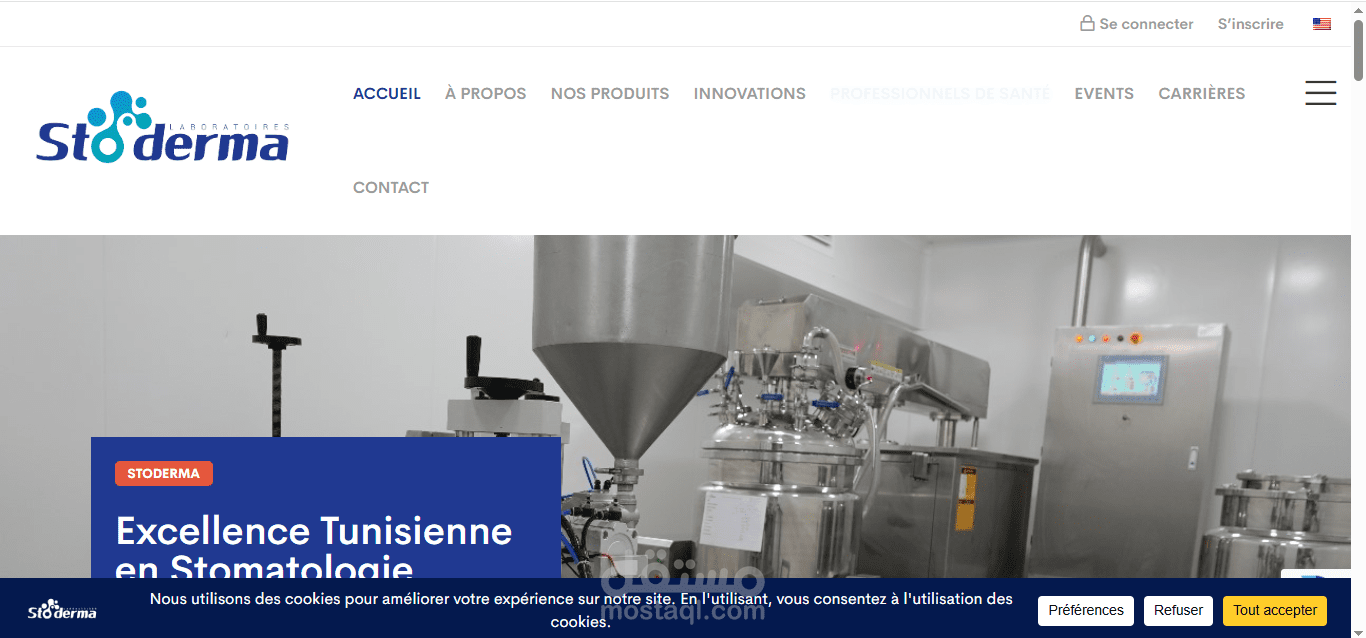Click the page vertical scrollbar thumb
The width and height of the screenshot is (1366, 638).
(1358, 48)
